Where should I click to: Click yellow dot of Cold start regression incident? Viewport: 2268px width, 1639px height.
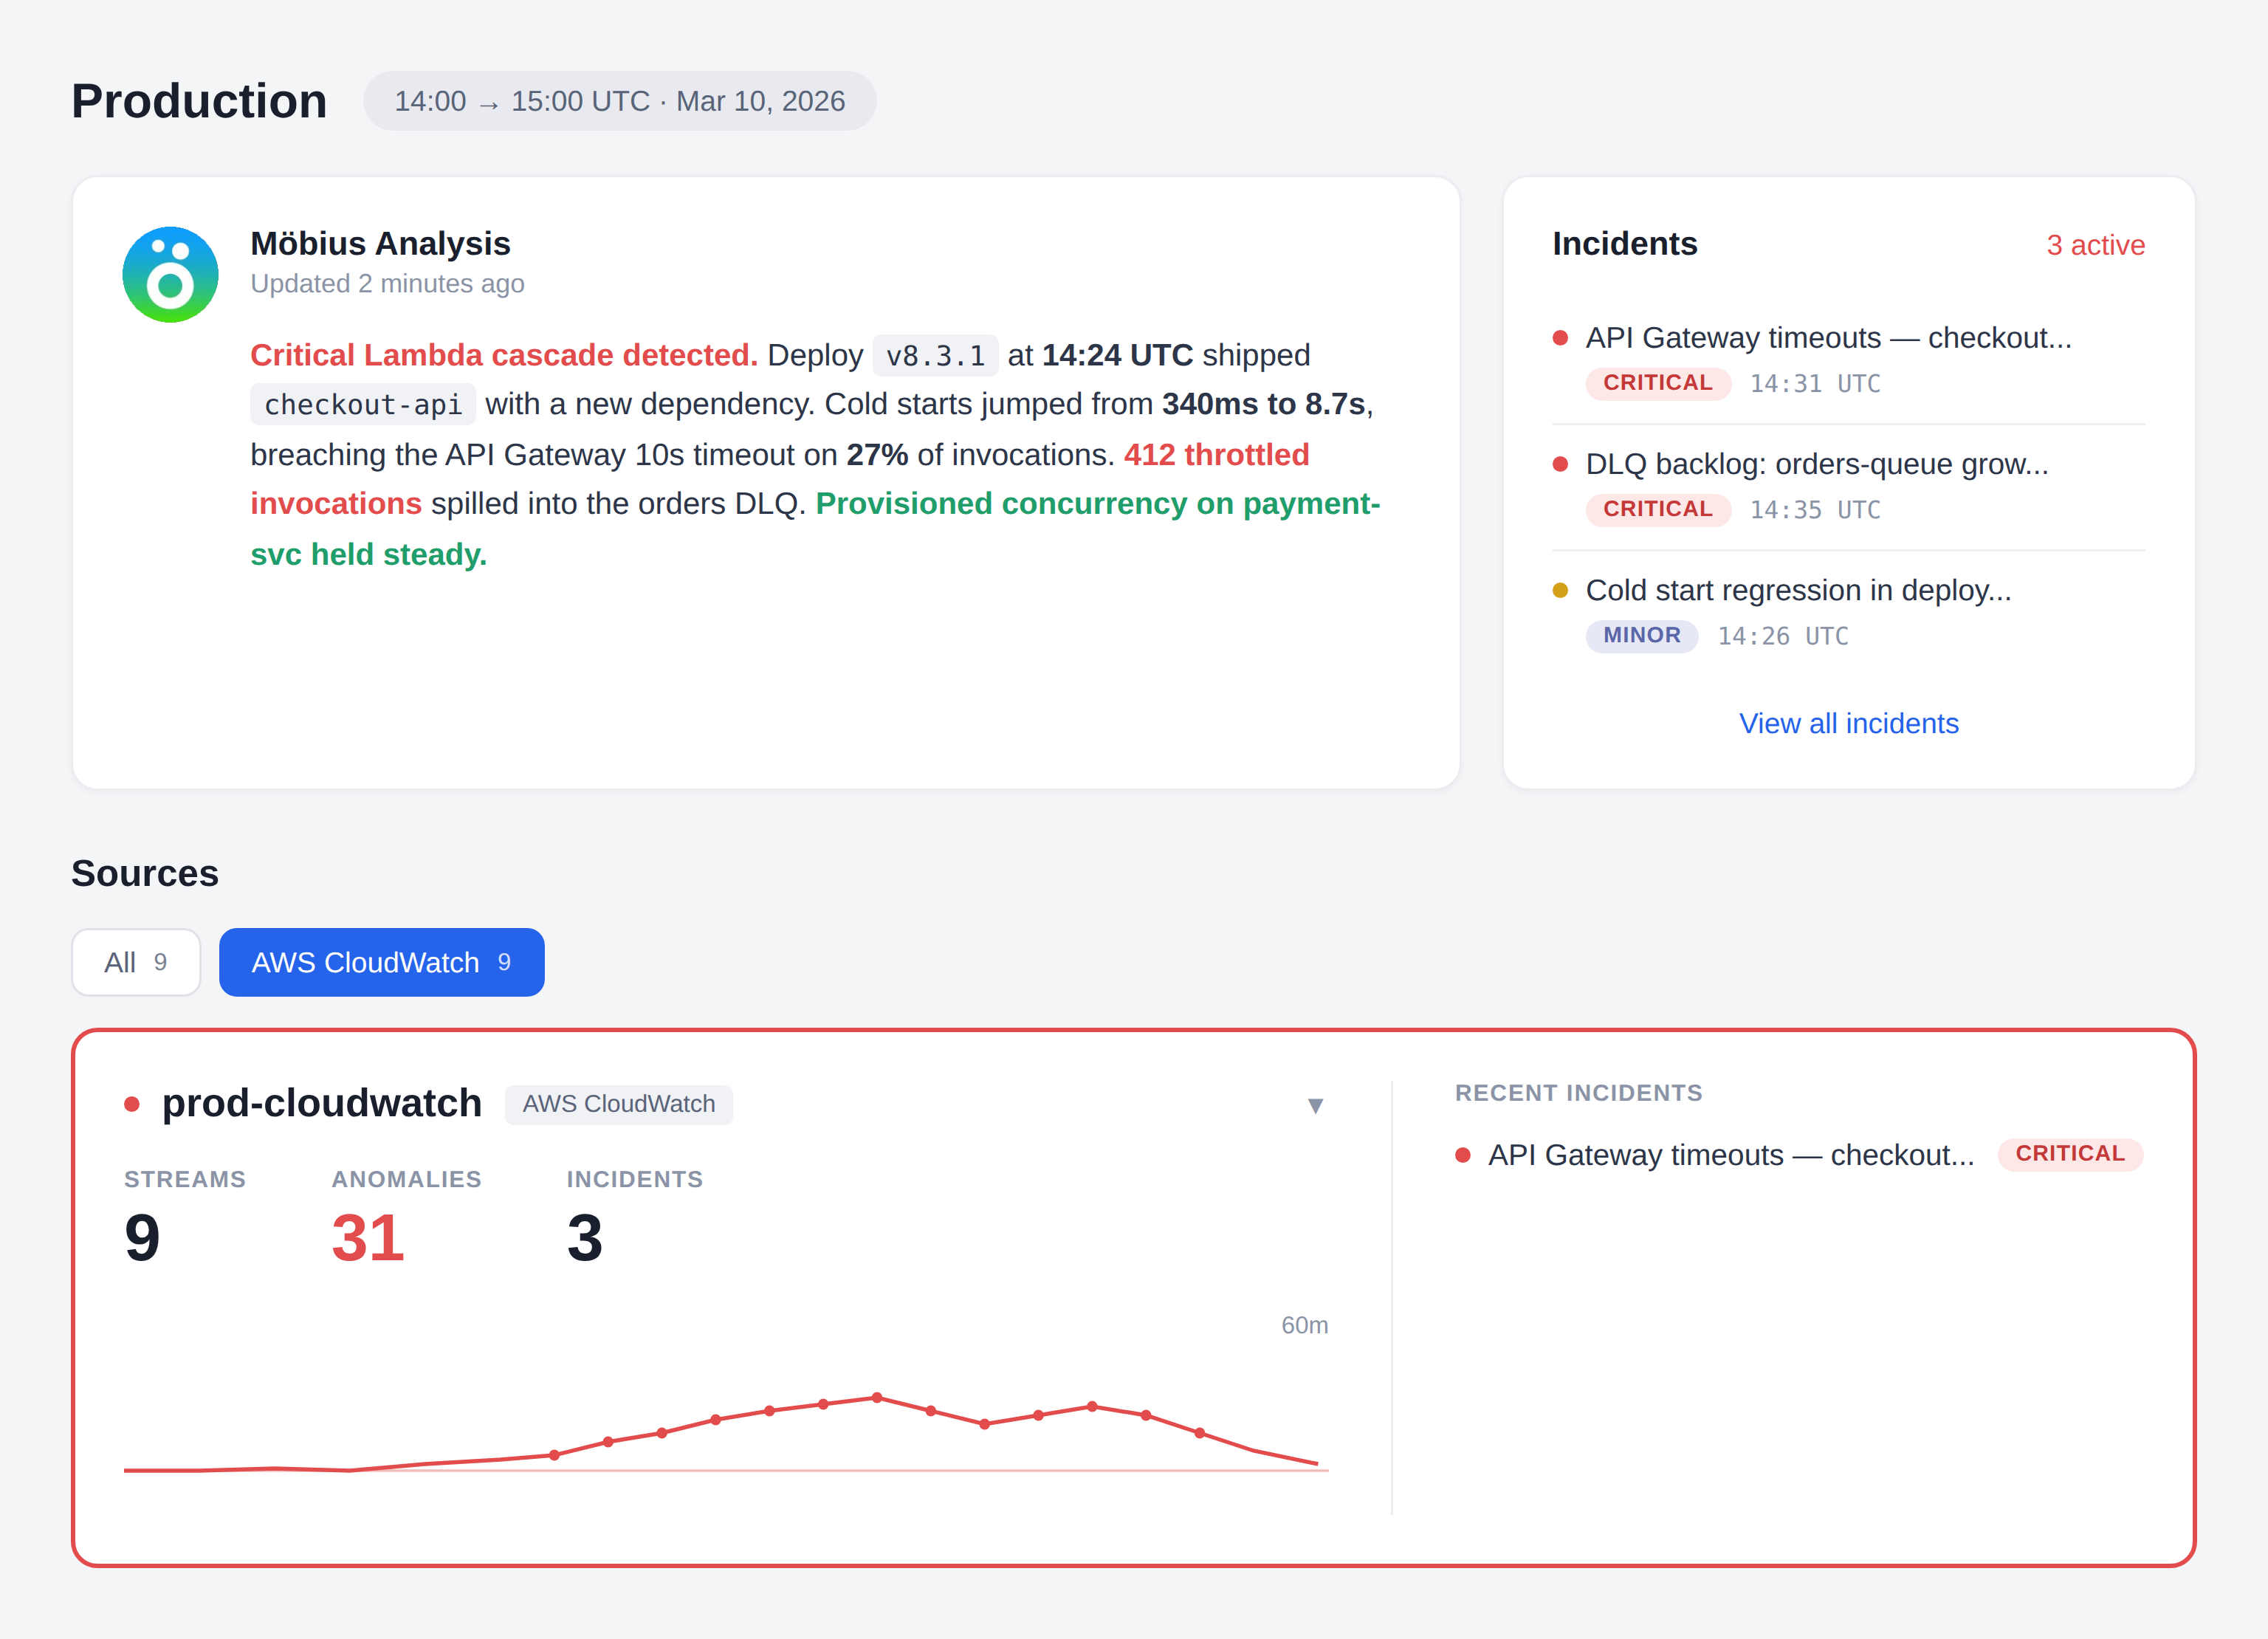coord(1559,590)
